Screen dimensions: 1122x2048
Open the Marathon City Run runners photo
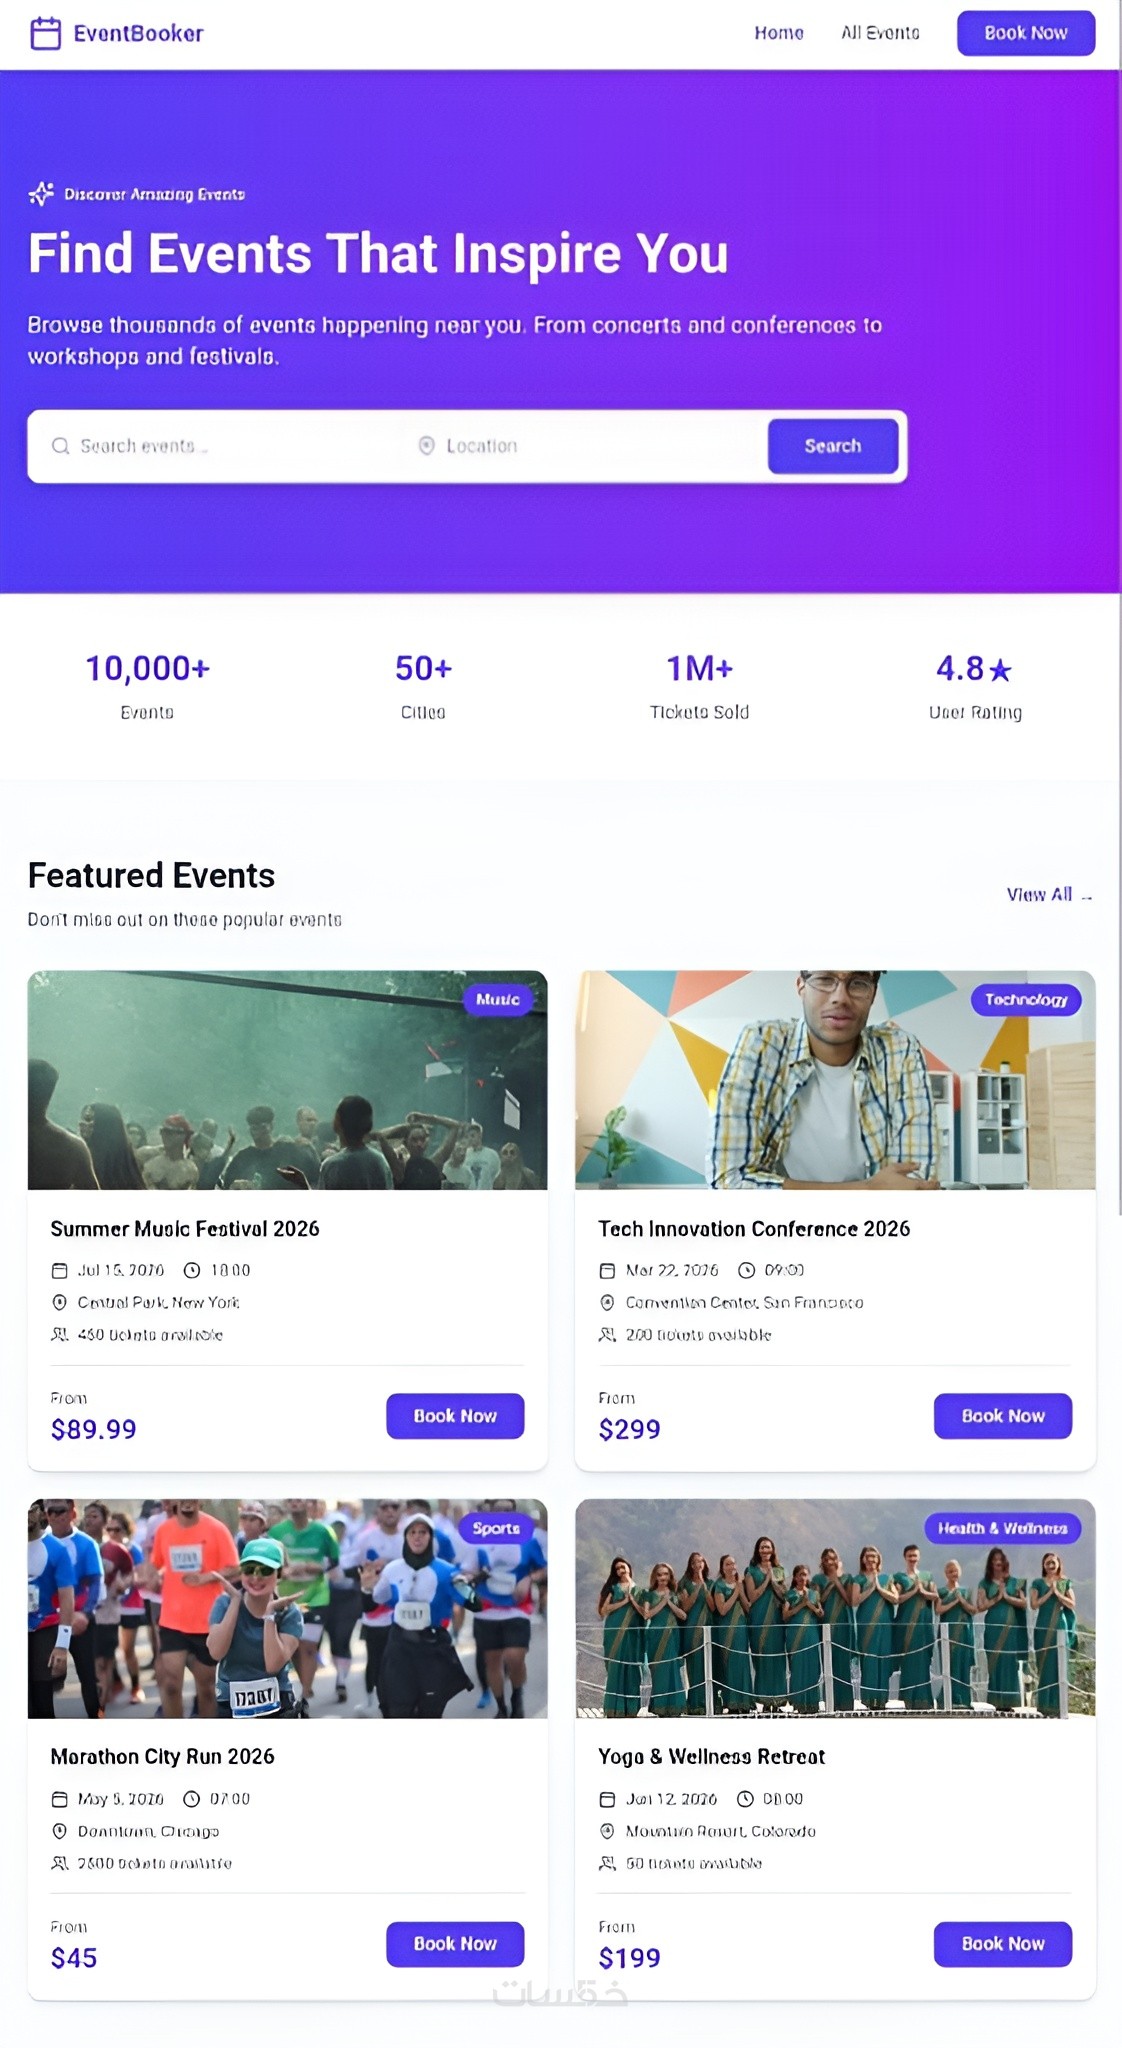tap(288, 1609)
